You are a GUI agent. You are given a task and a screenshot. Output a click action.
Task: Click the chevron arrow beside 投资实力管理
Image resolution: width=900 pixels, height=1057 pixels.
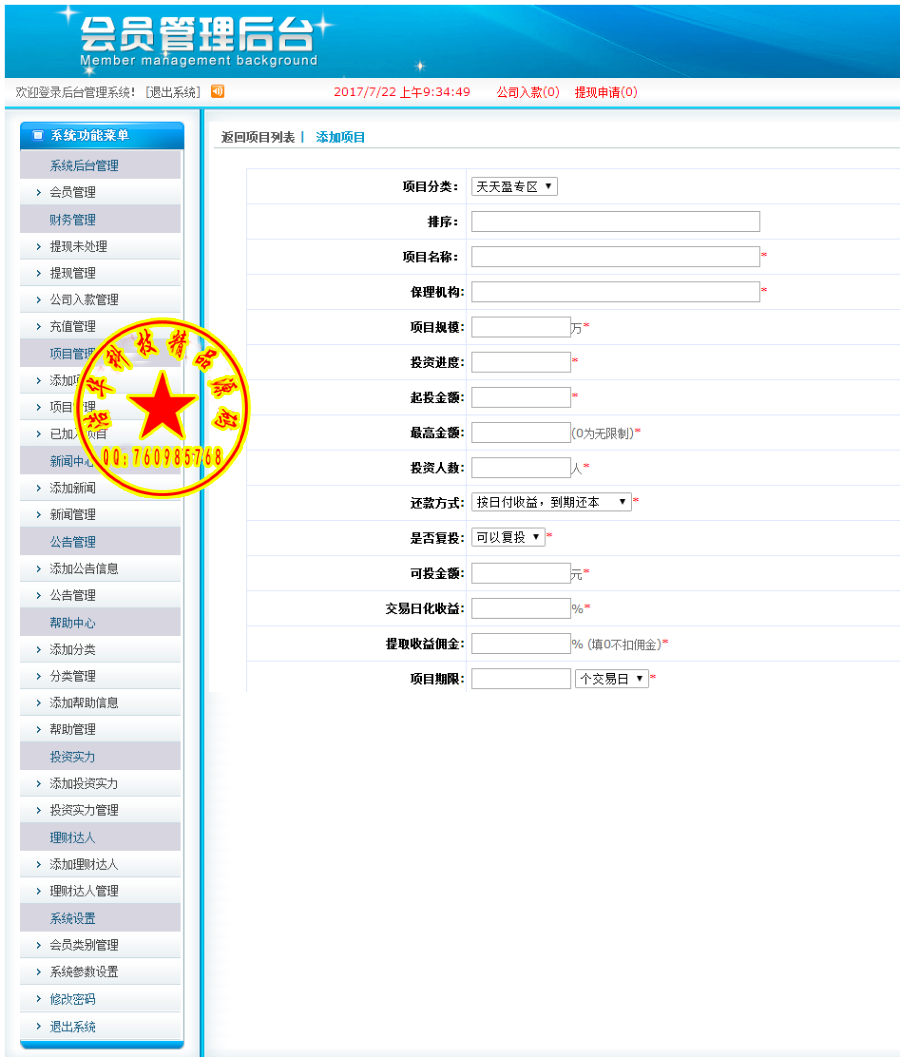[x=38, y=810]
